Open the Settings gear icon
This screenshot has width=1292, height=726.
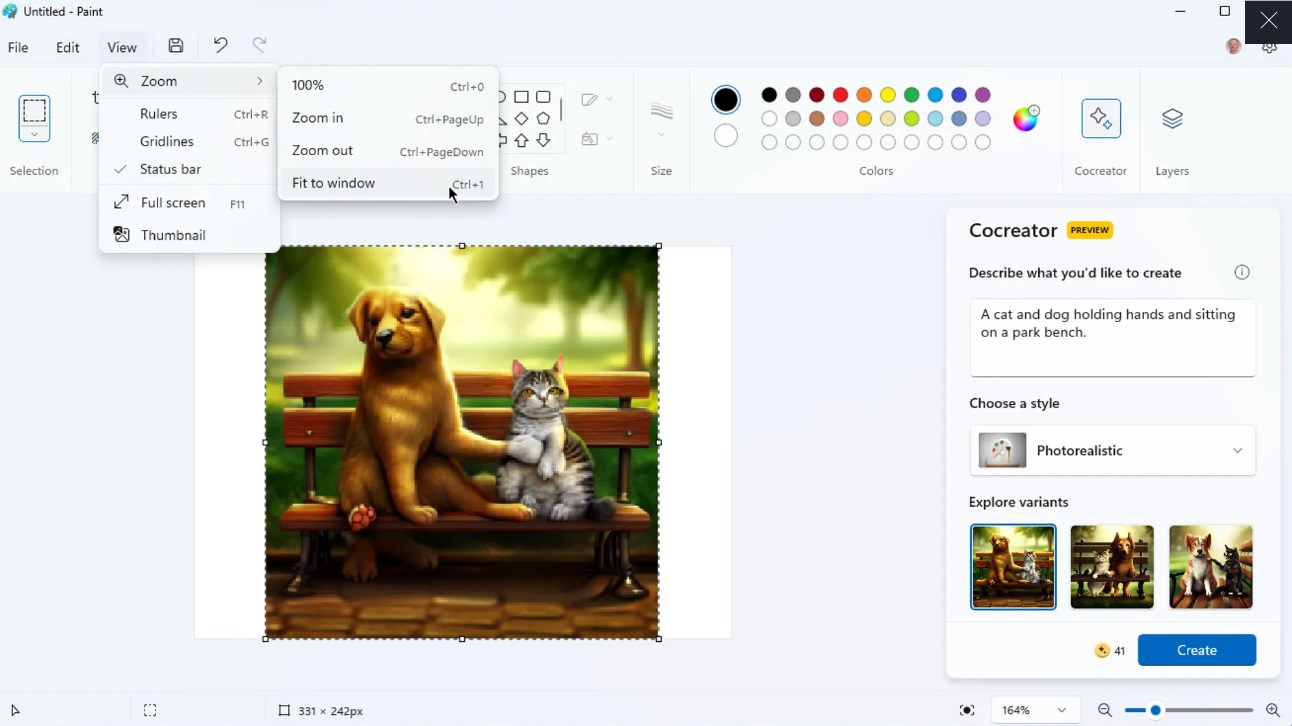click(1270, 47)
